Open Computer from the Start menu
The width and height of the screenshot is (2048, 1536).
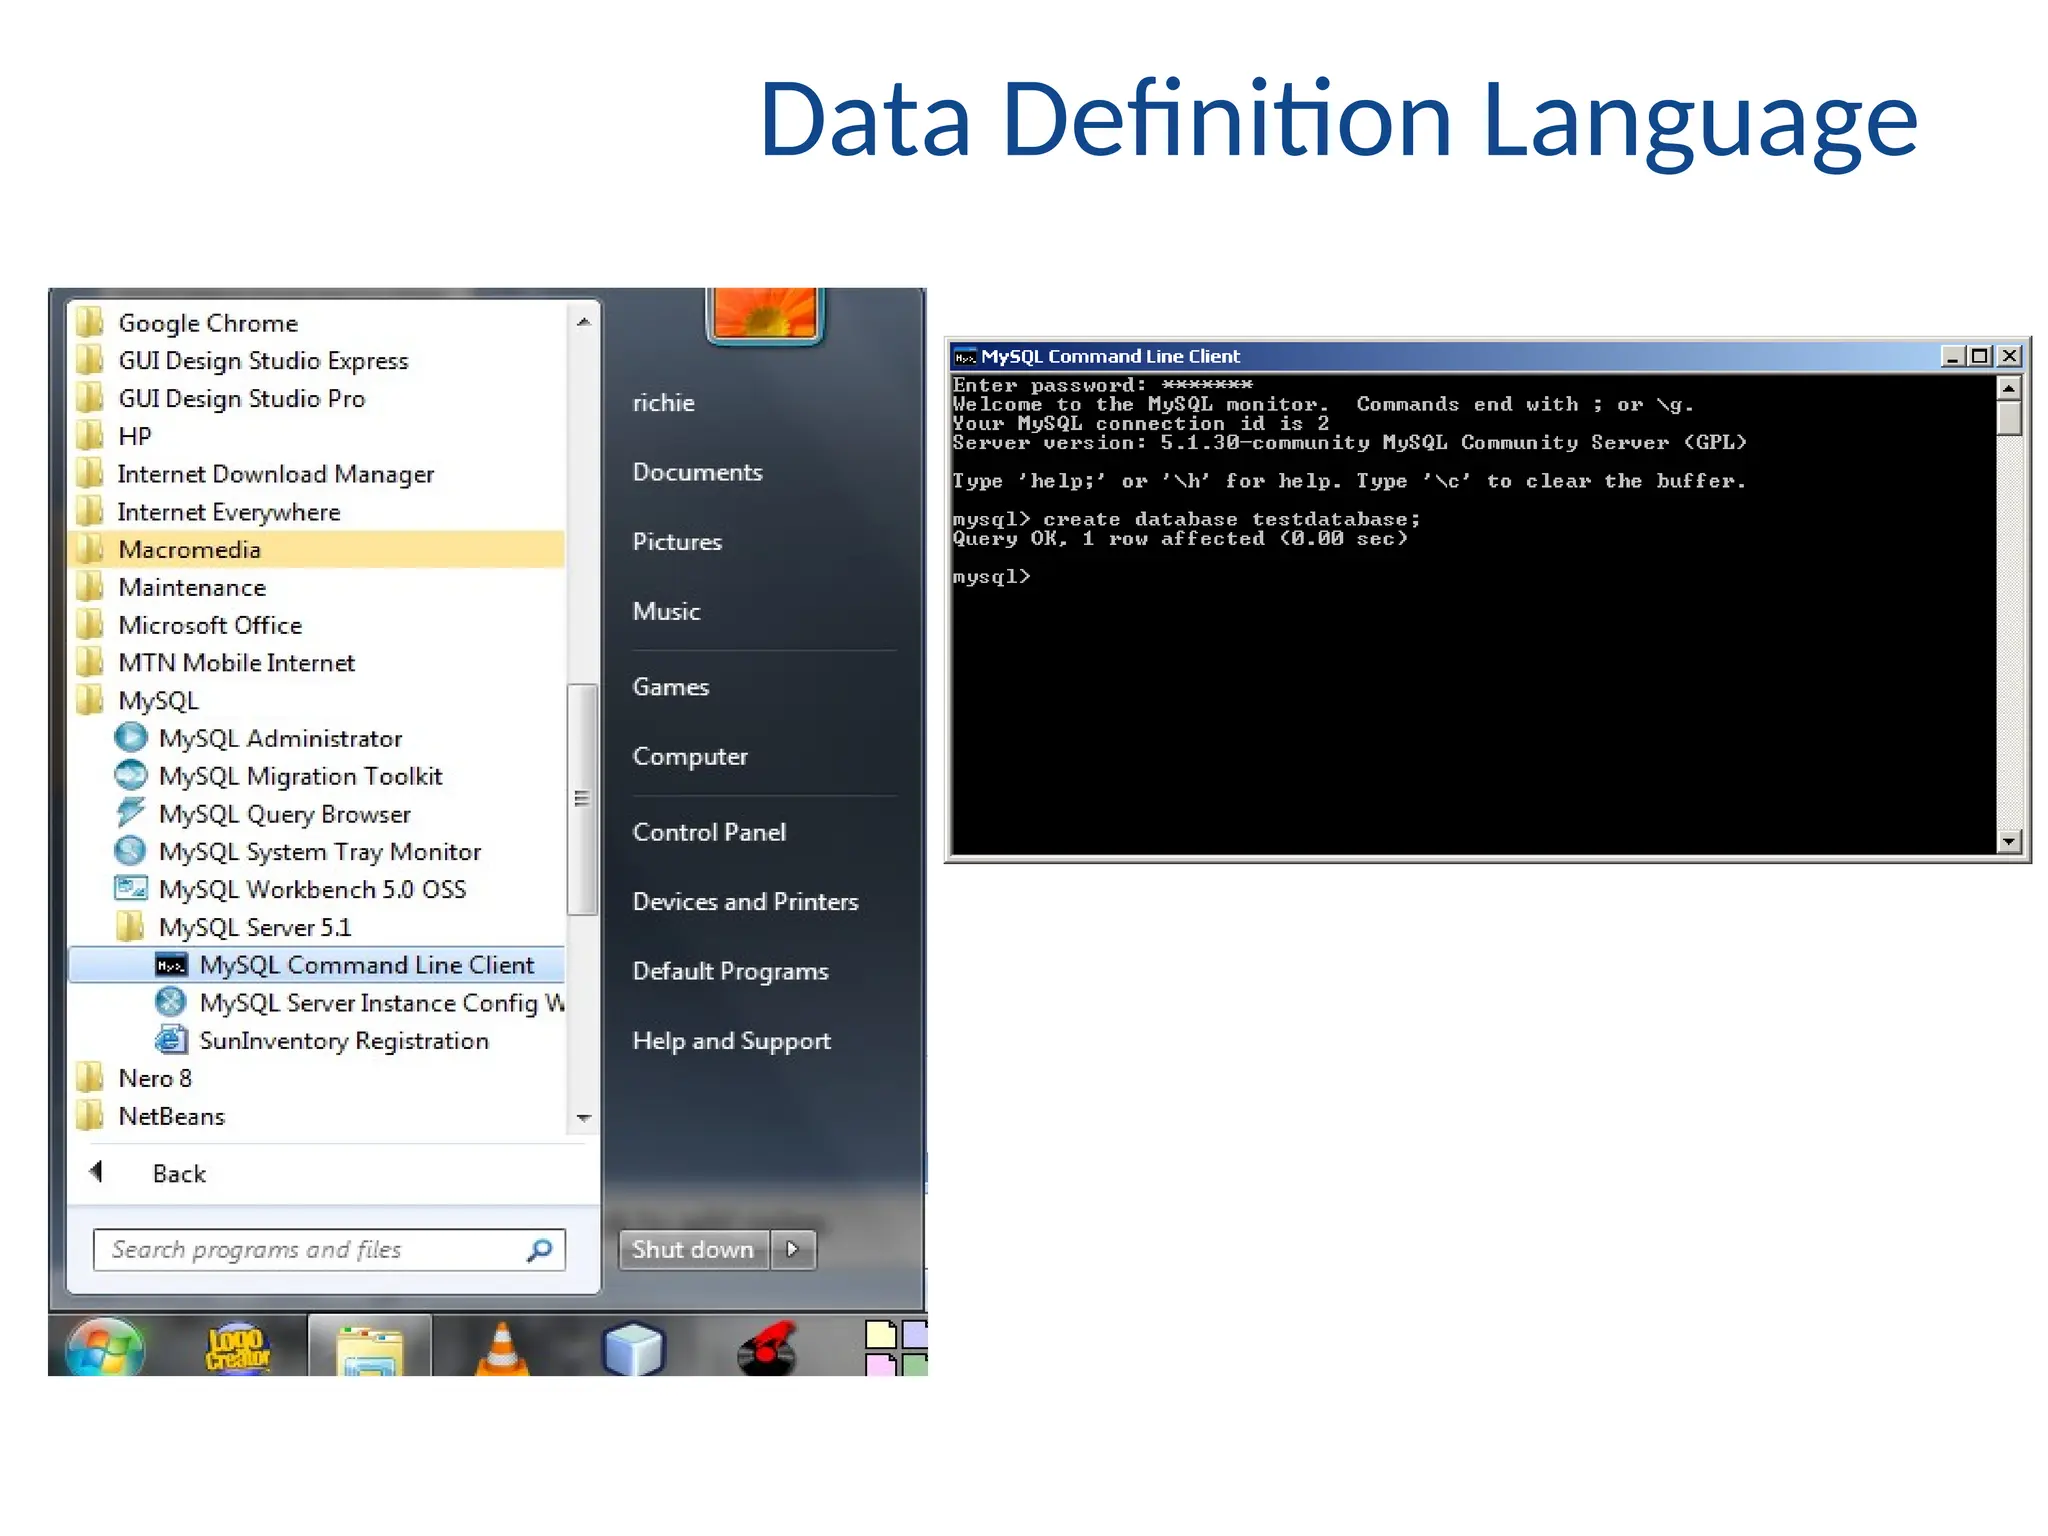click(690, 757)
